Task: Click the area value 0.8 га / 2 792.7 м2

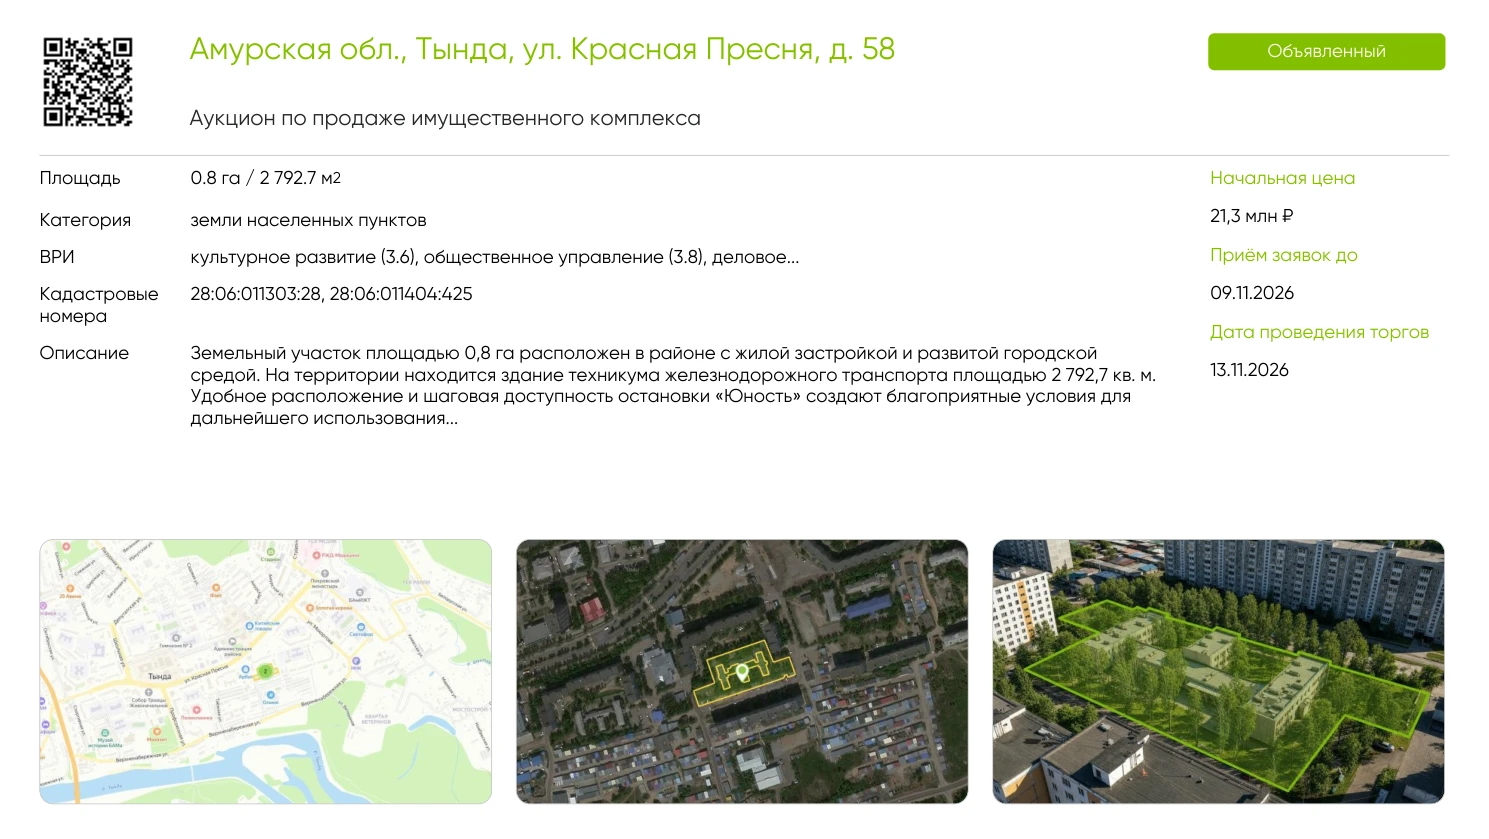Action: [266, 178]
